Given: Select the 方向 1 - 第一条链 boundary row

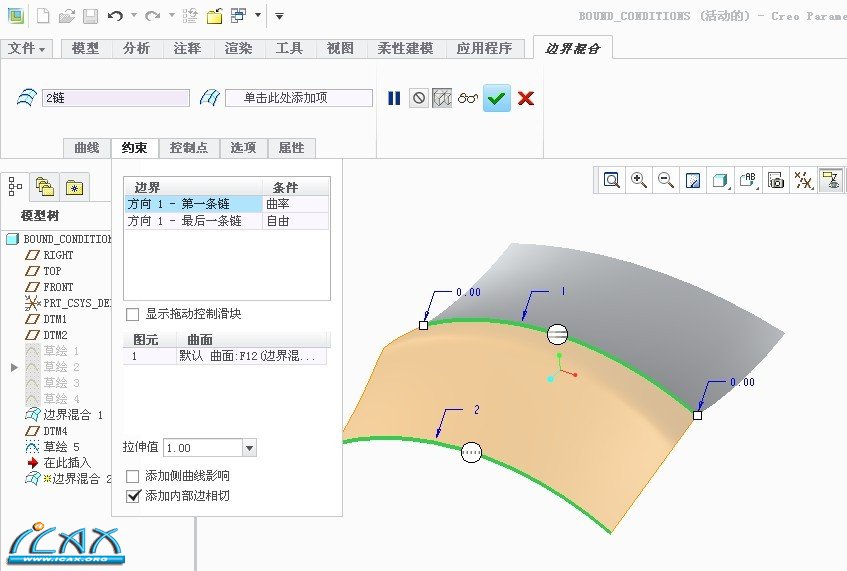Looking at the screenshot, I should point(193,204).
